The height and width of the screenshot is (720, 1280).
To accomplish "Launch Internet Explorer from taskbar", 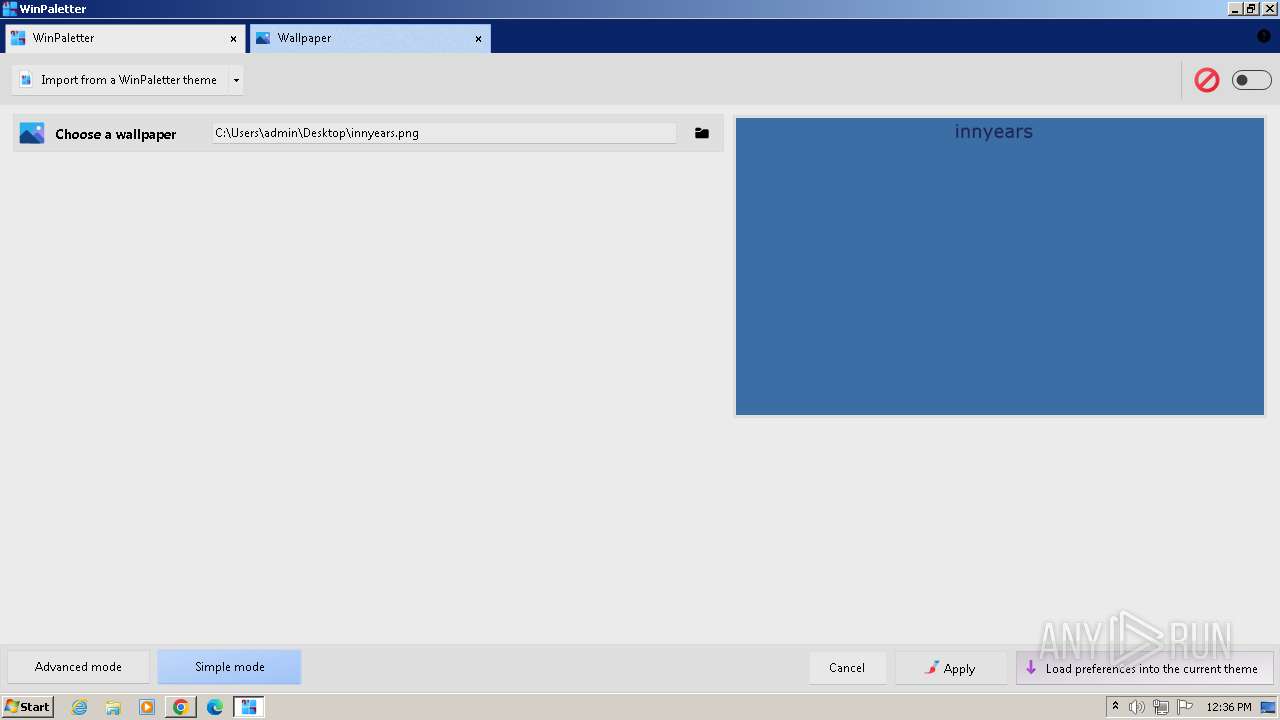I will (x=80, y=707).
